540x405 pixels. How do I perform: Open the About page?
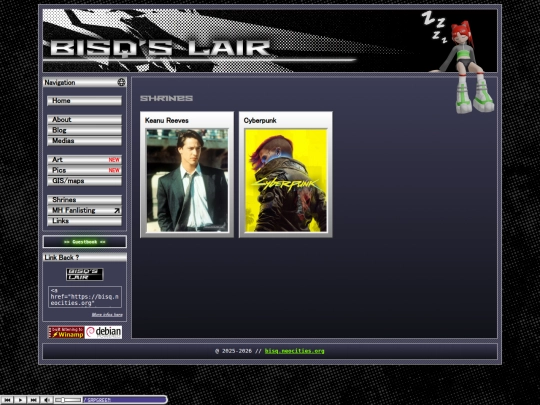pos(84,120)
